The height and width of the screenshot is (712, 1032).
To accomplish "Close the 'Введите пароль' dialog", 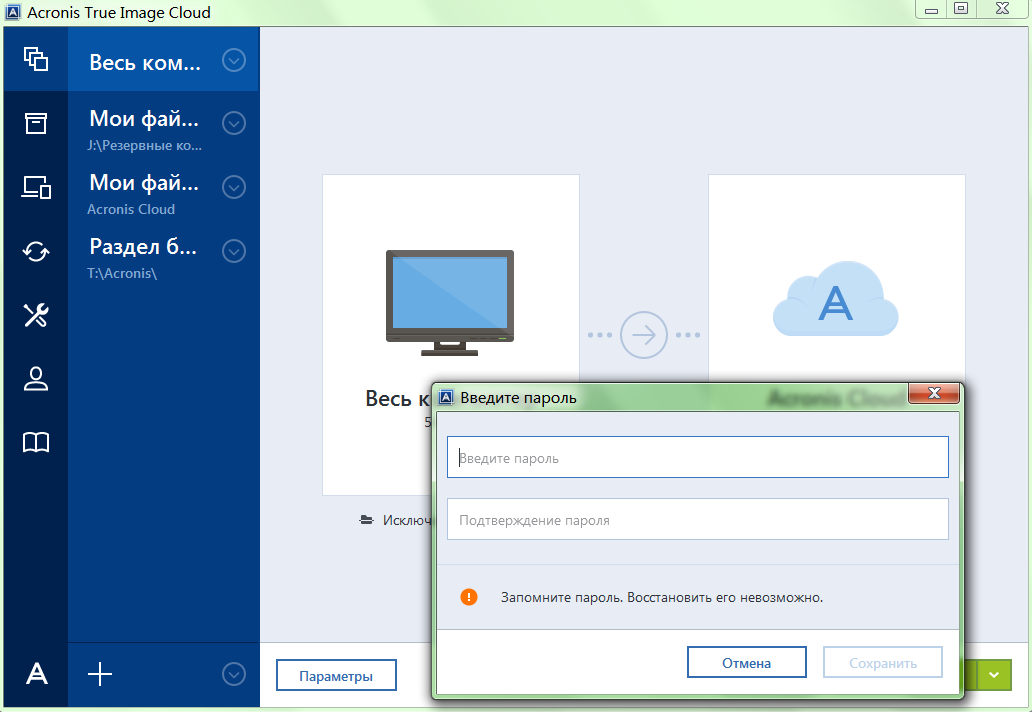I will point(934,394).
